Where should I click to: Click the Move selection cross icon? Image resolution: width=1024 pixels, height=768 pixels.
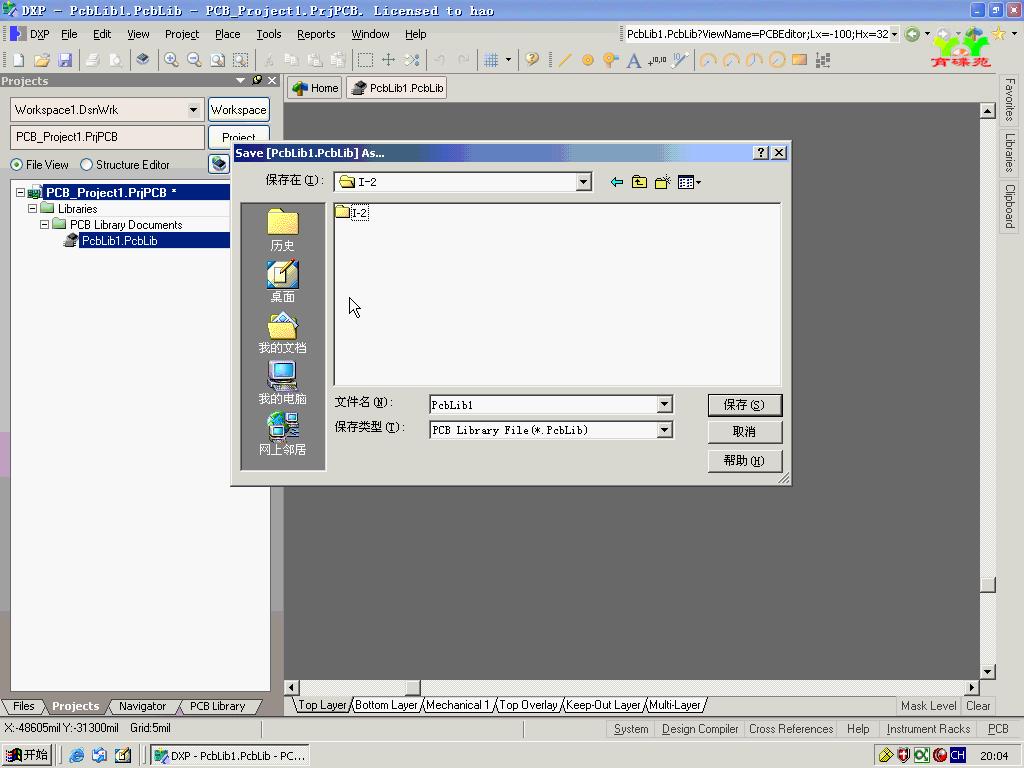pyautogui.click(x=389, y=60)
